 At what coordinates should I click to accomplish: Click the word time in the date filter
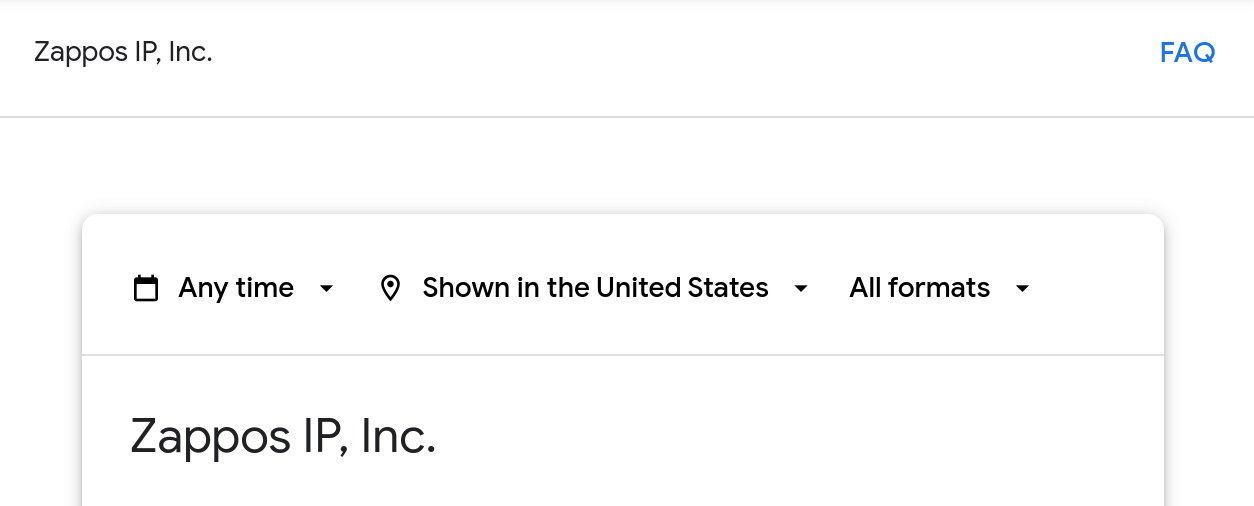264,288
